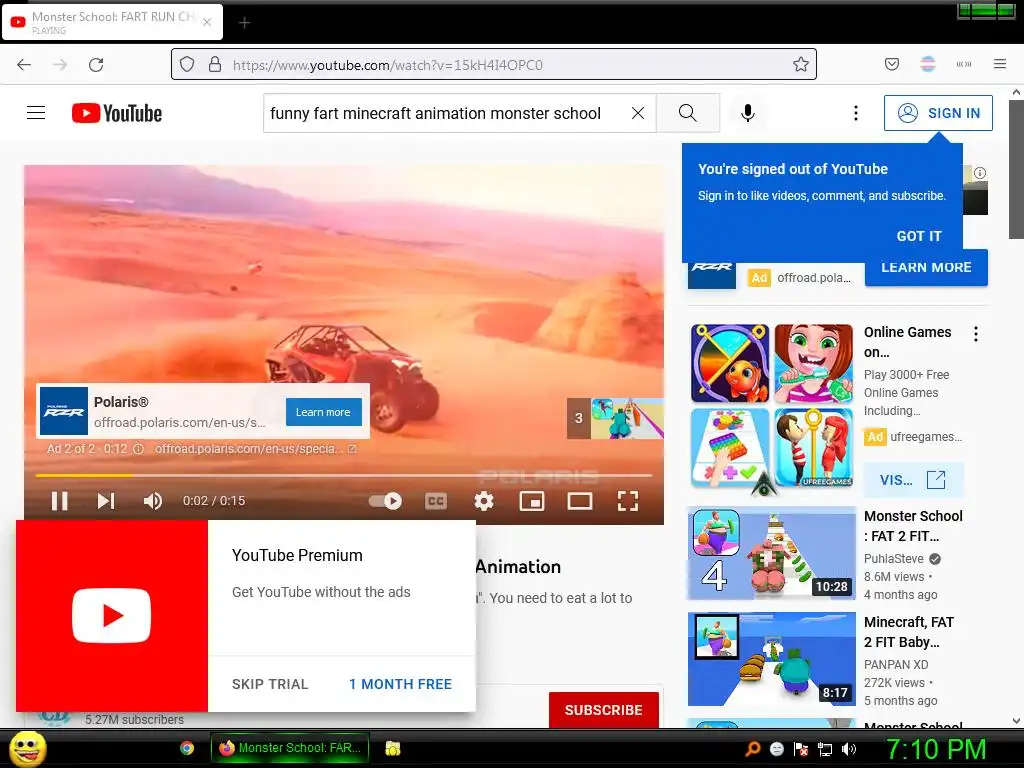Open Online Games ad thumbnail

[x=772, y=405]
